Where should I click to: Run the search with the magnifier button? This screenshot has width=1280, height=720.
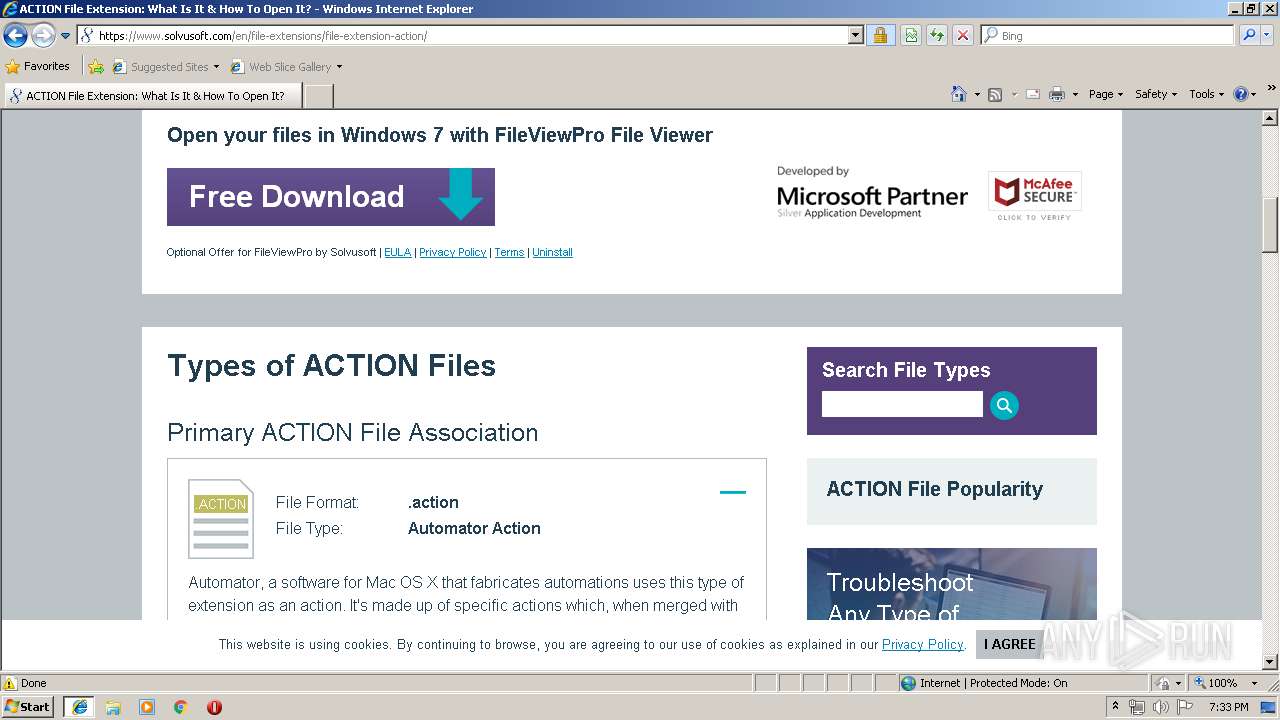[x=1249, y=36]
